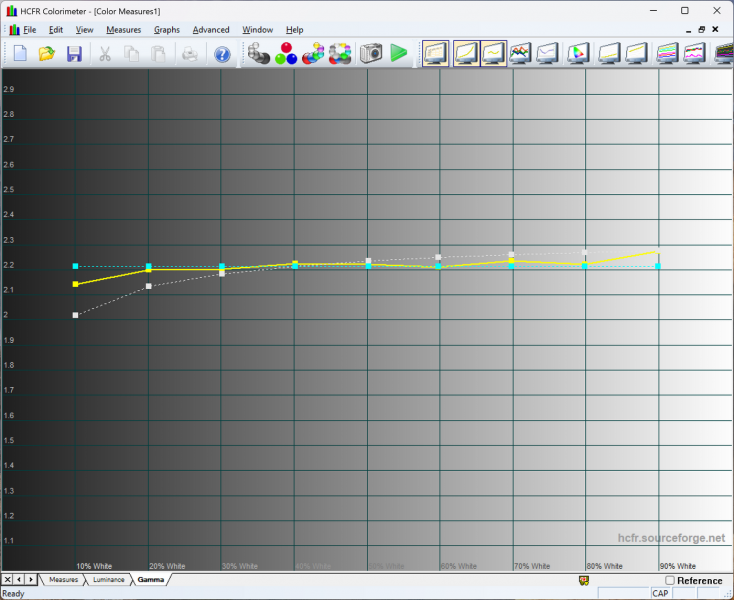The image size is (734, 600).
Task: Click the blue Help question mark icon
Action: click(222, 54)
